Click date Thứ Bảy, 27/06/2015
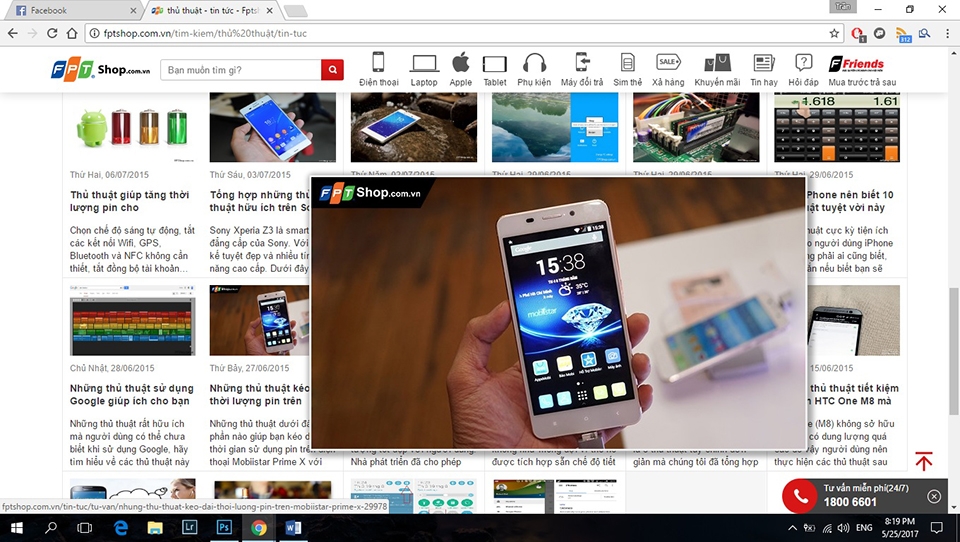 pos(249,368)
